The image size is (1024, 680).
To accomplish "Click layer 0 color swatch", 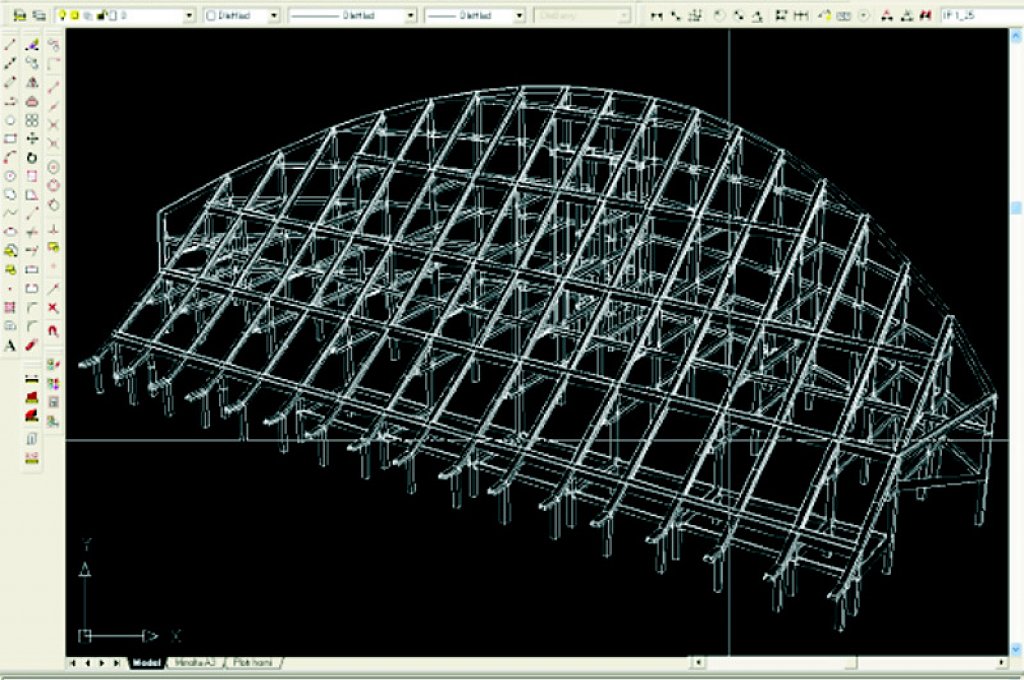I will [112, 15].
